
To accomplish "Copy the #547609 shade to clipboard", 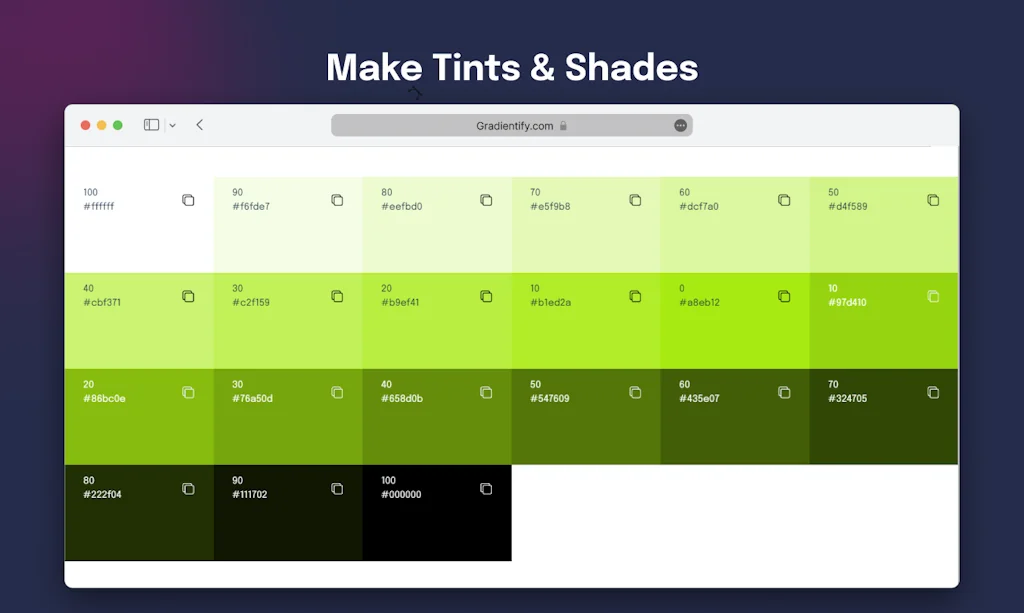I will 635,393.
